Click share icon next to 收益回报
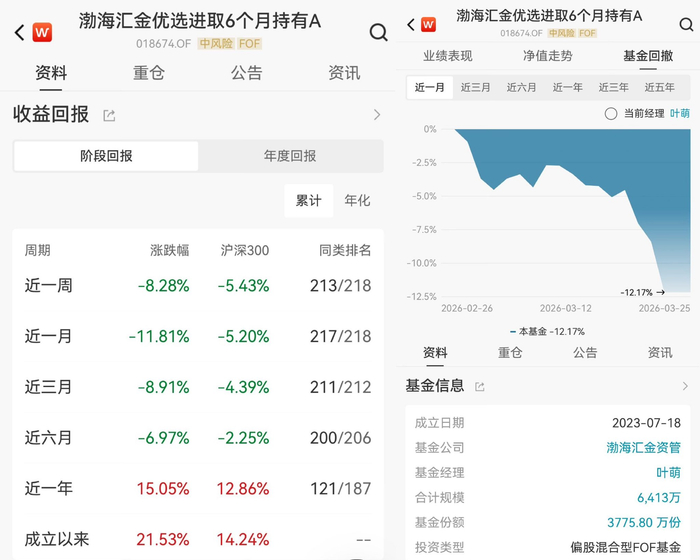This screenshot has width=700, height=560. [109, 116]
